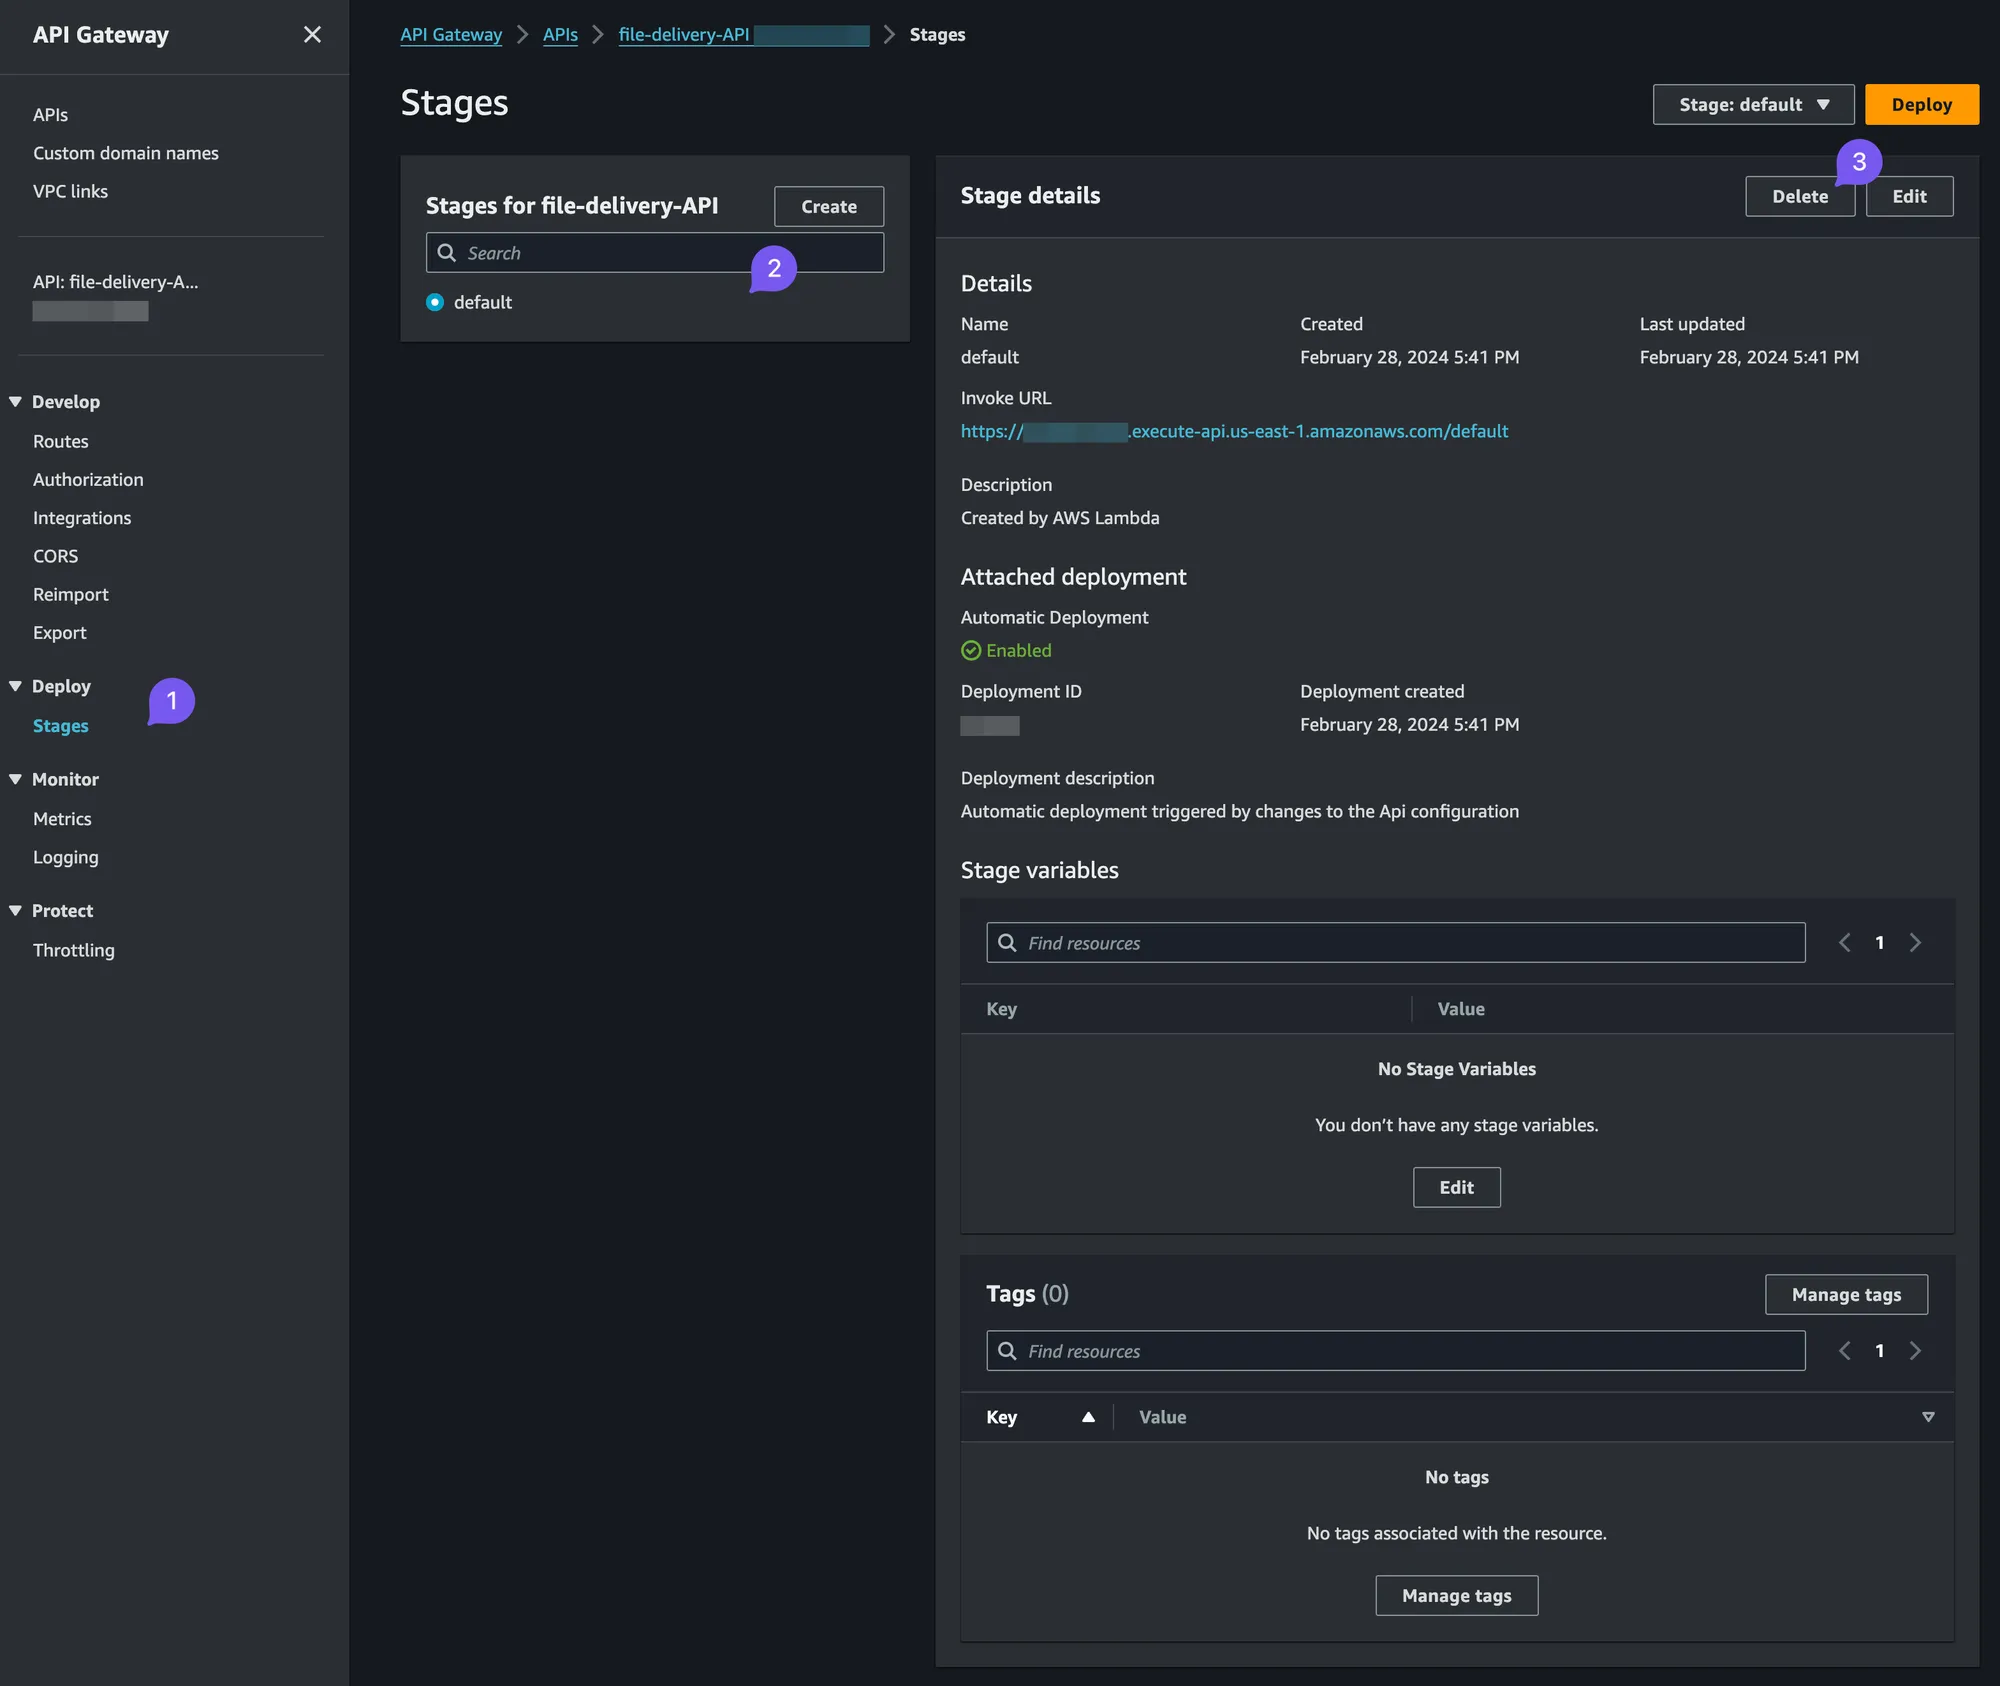This screenshot has height=1686, width=2000.
Task: Click the orange Deploy button
Action: pos(1921,105)
